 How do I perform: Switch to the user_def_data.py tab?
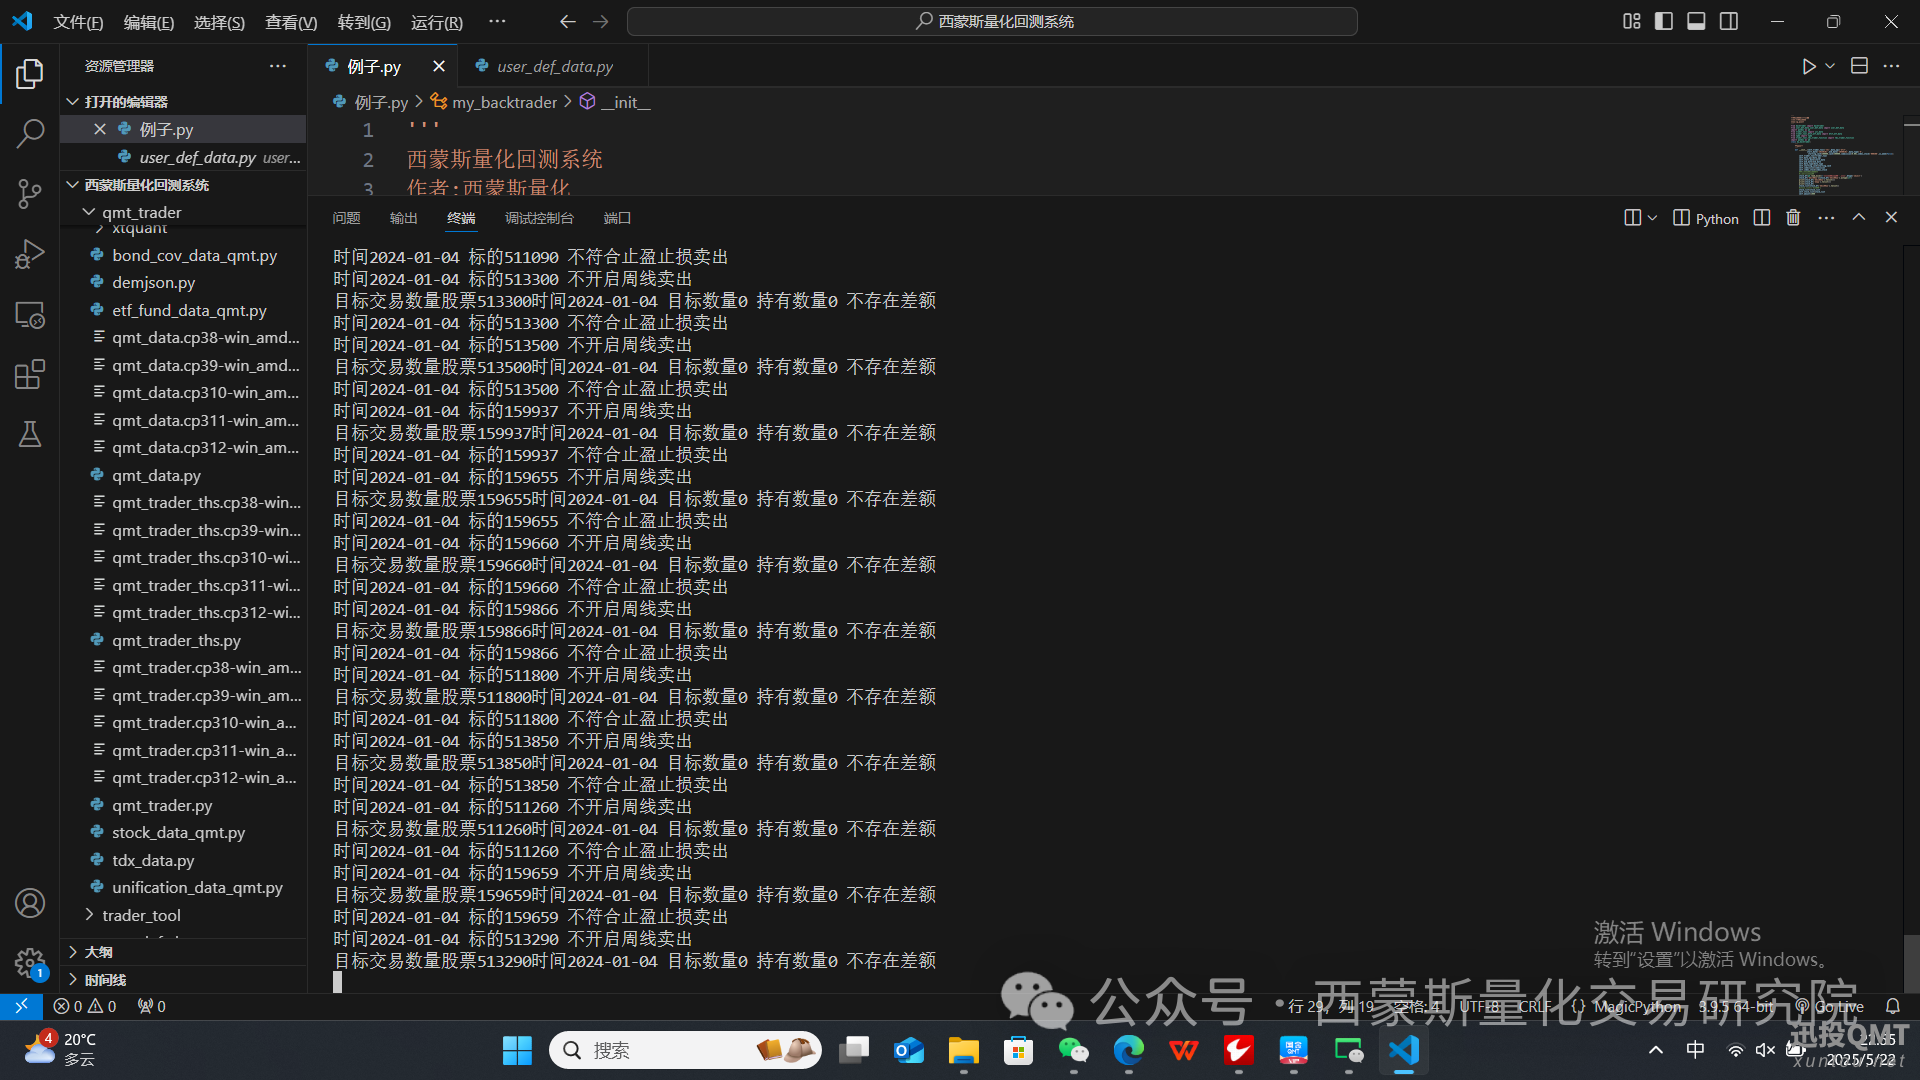tap(554, 66)
